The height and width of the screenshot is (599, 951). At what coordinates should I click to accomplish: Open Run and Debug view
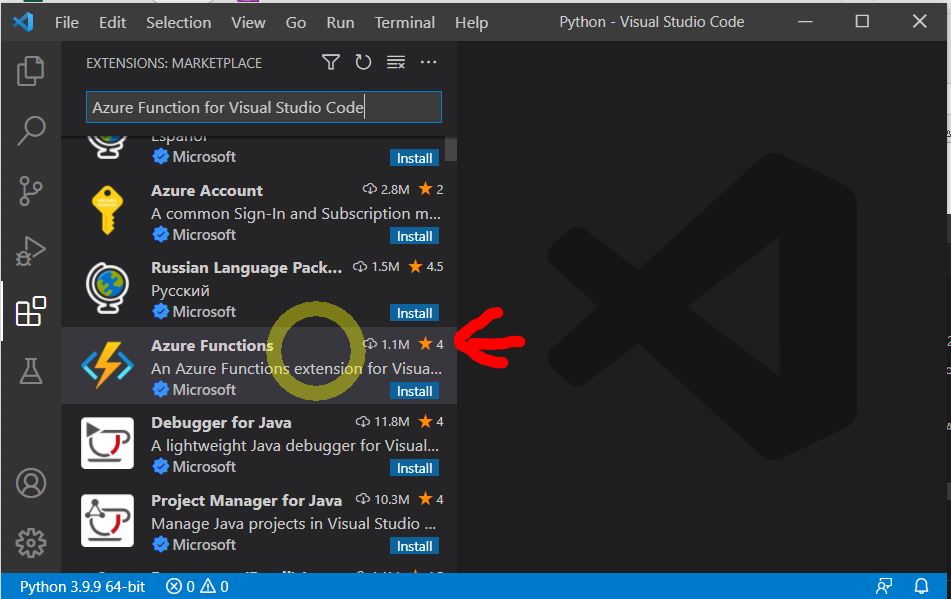tap(30, 251)
